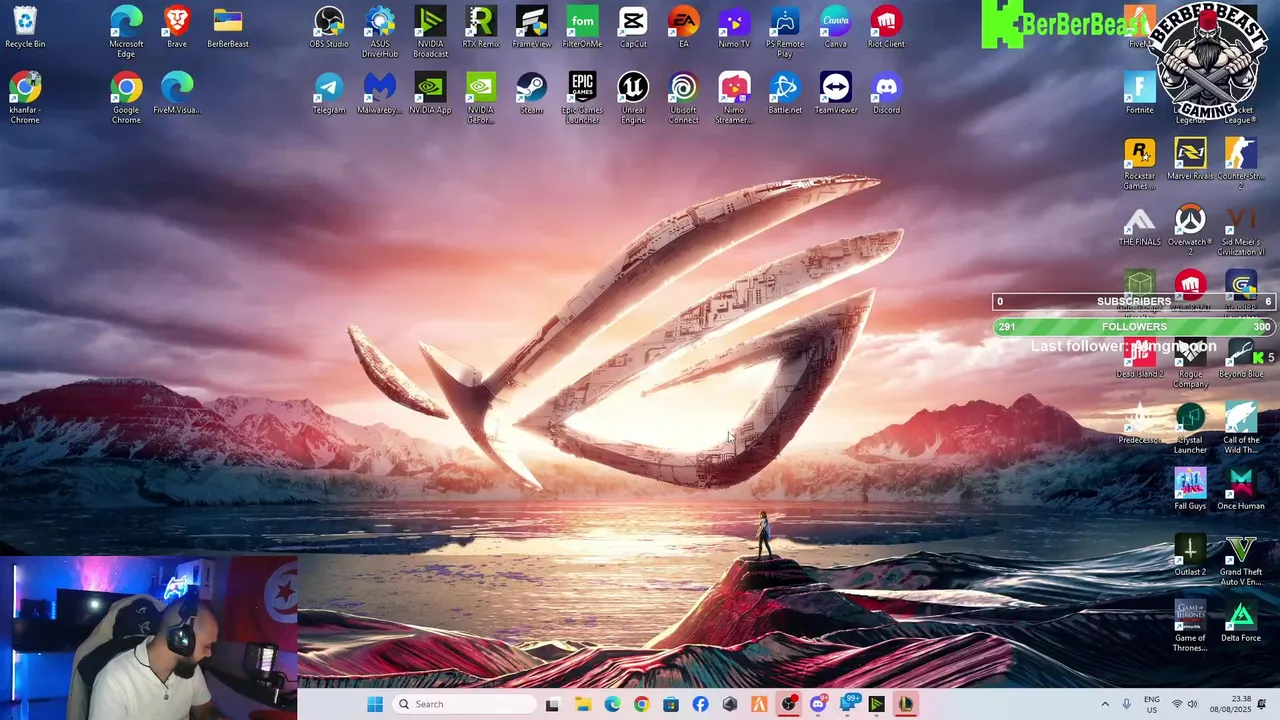Launch the EA app icon
Screen dimensions: 1280x720
pos(684,27)
